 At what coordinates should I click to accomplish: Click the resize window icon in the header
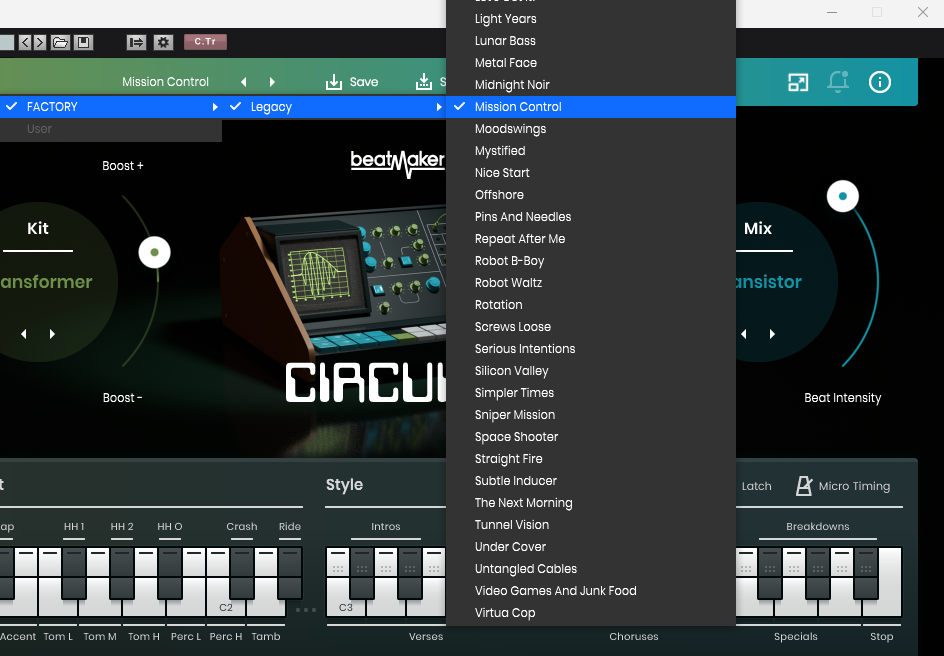point(798,82)
